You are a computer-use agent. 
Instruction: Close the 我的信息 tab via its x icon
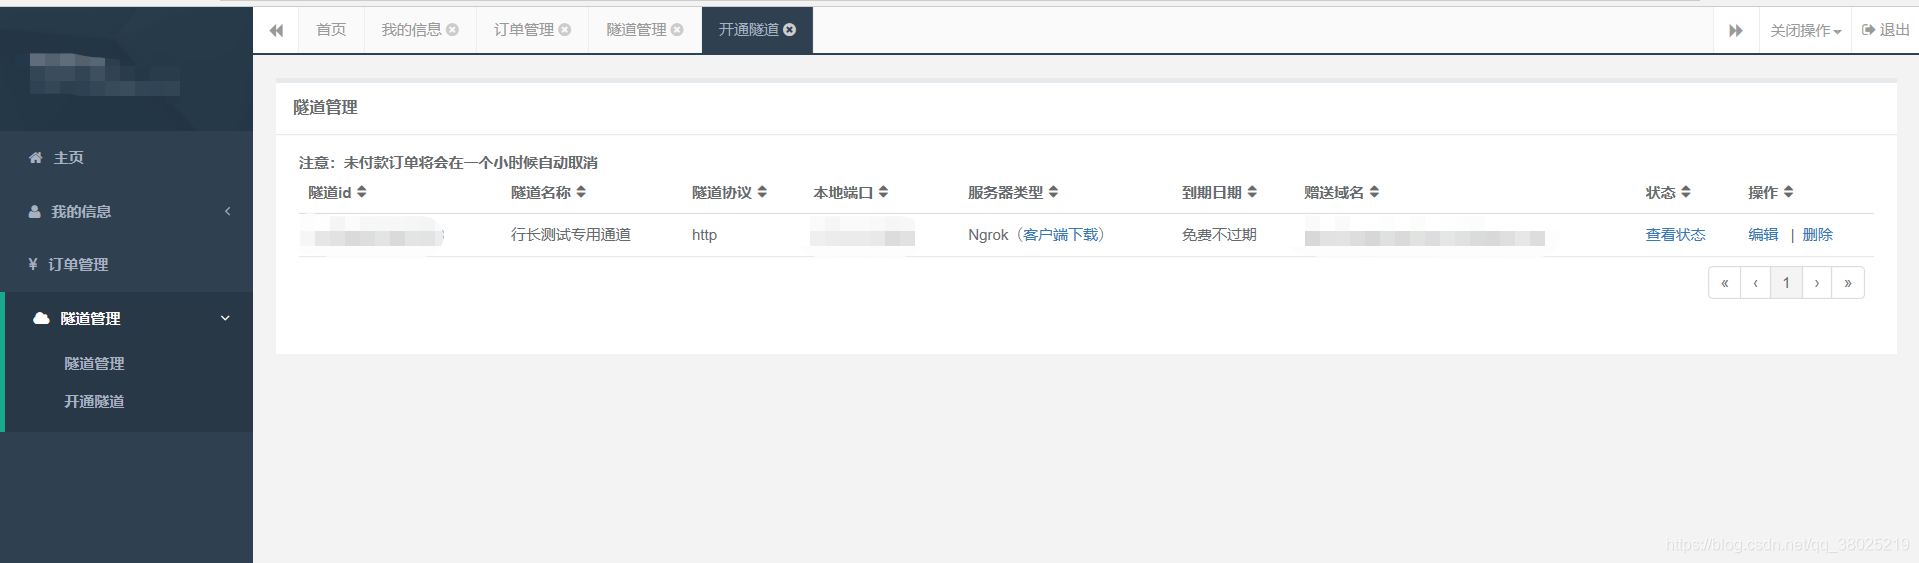pyautogui.click(x=453, y=30)
